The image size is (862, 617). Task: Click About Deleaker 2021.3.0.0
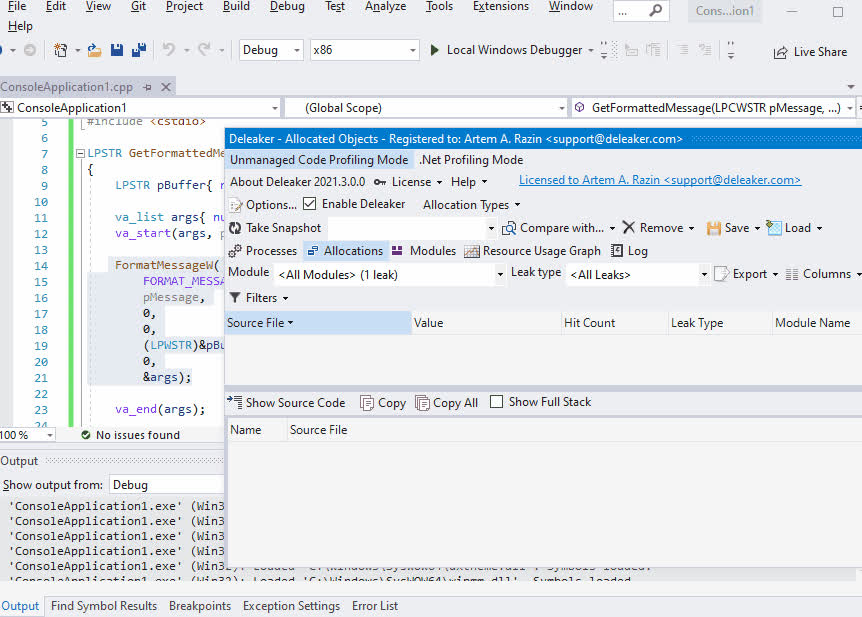[x=297, y=182]
